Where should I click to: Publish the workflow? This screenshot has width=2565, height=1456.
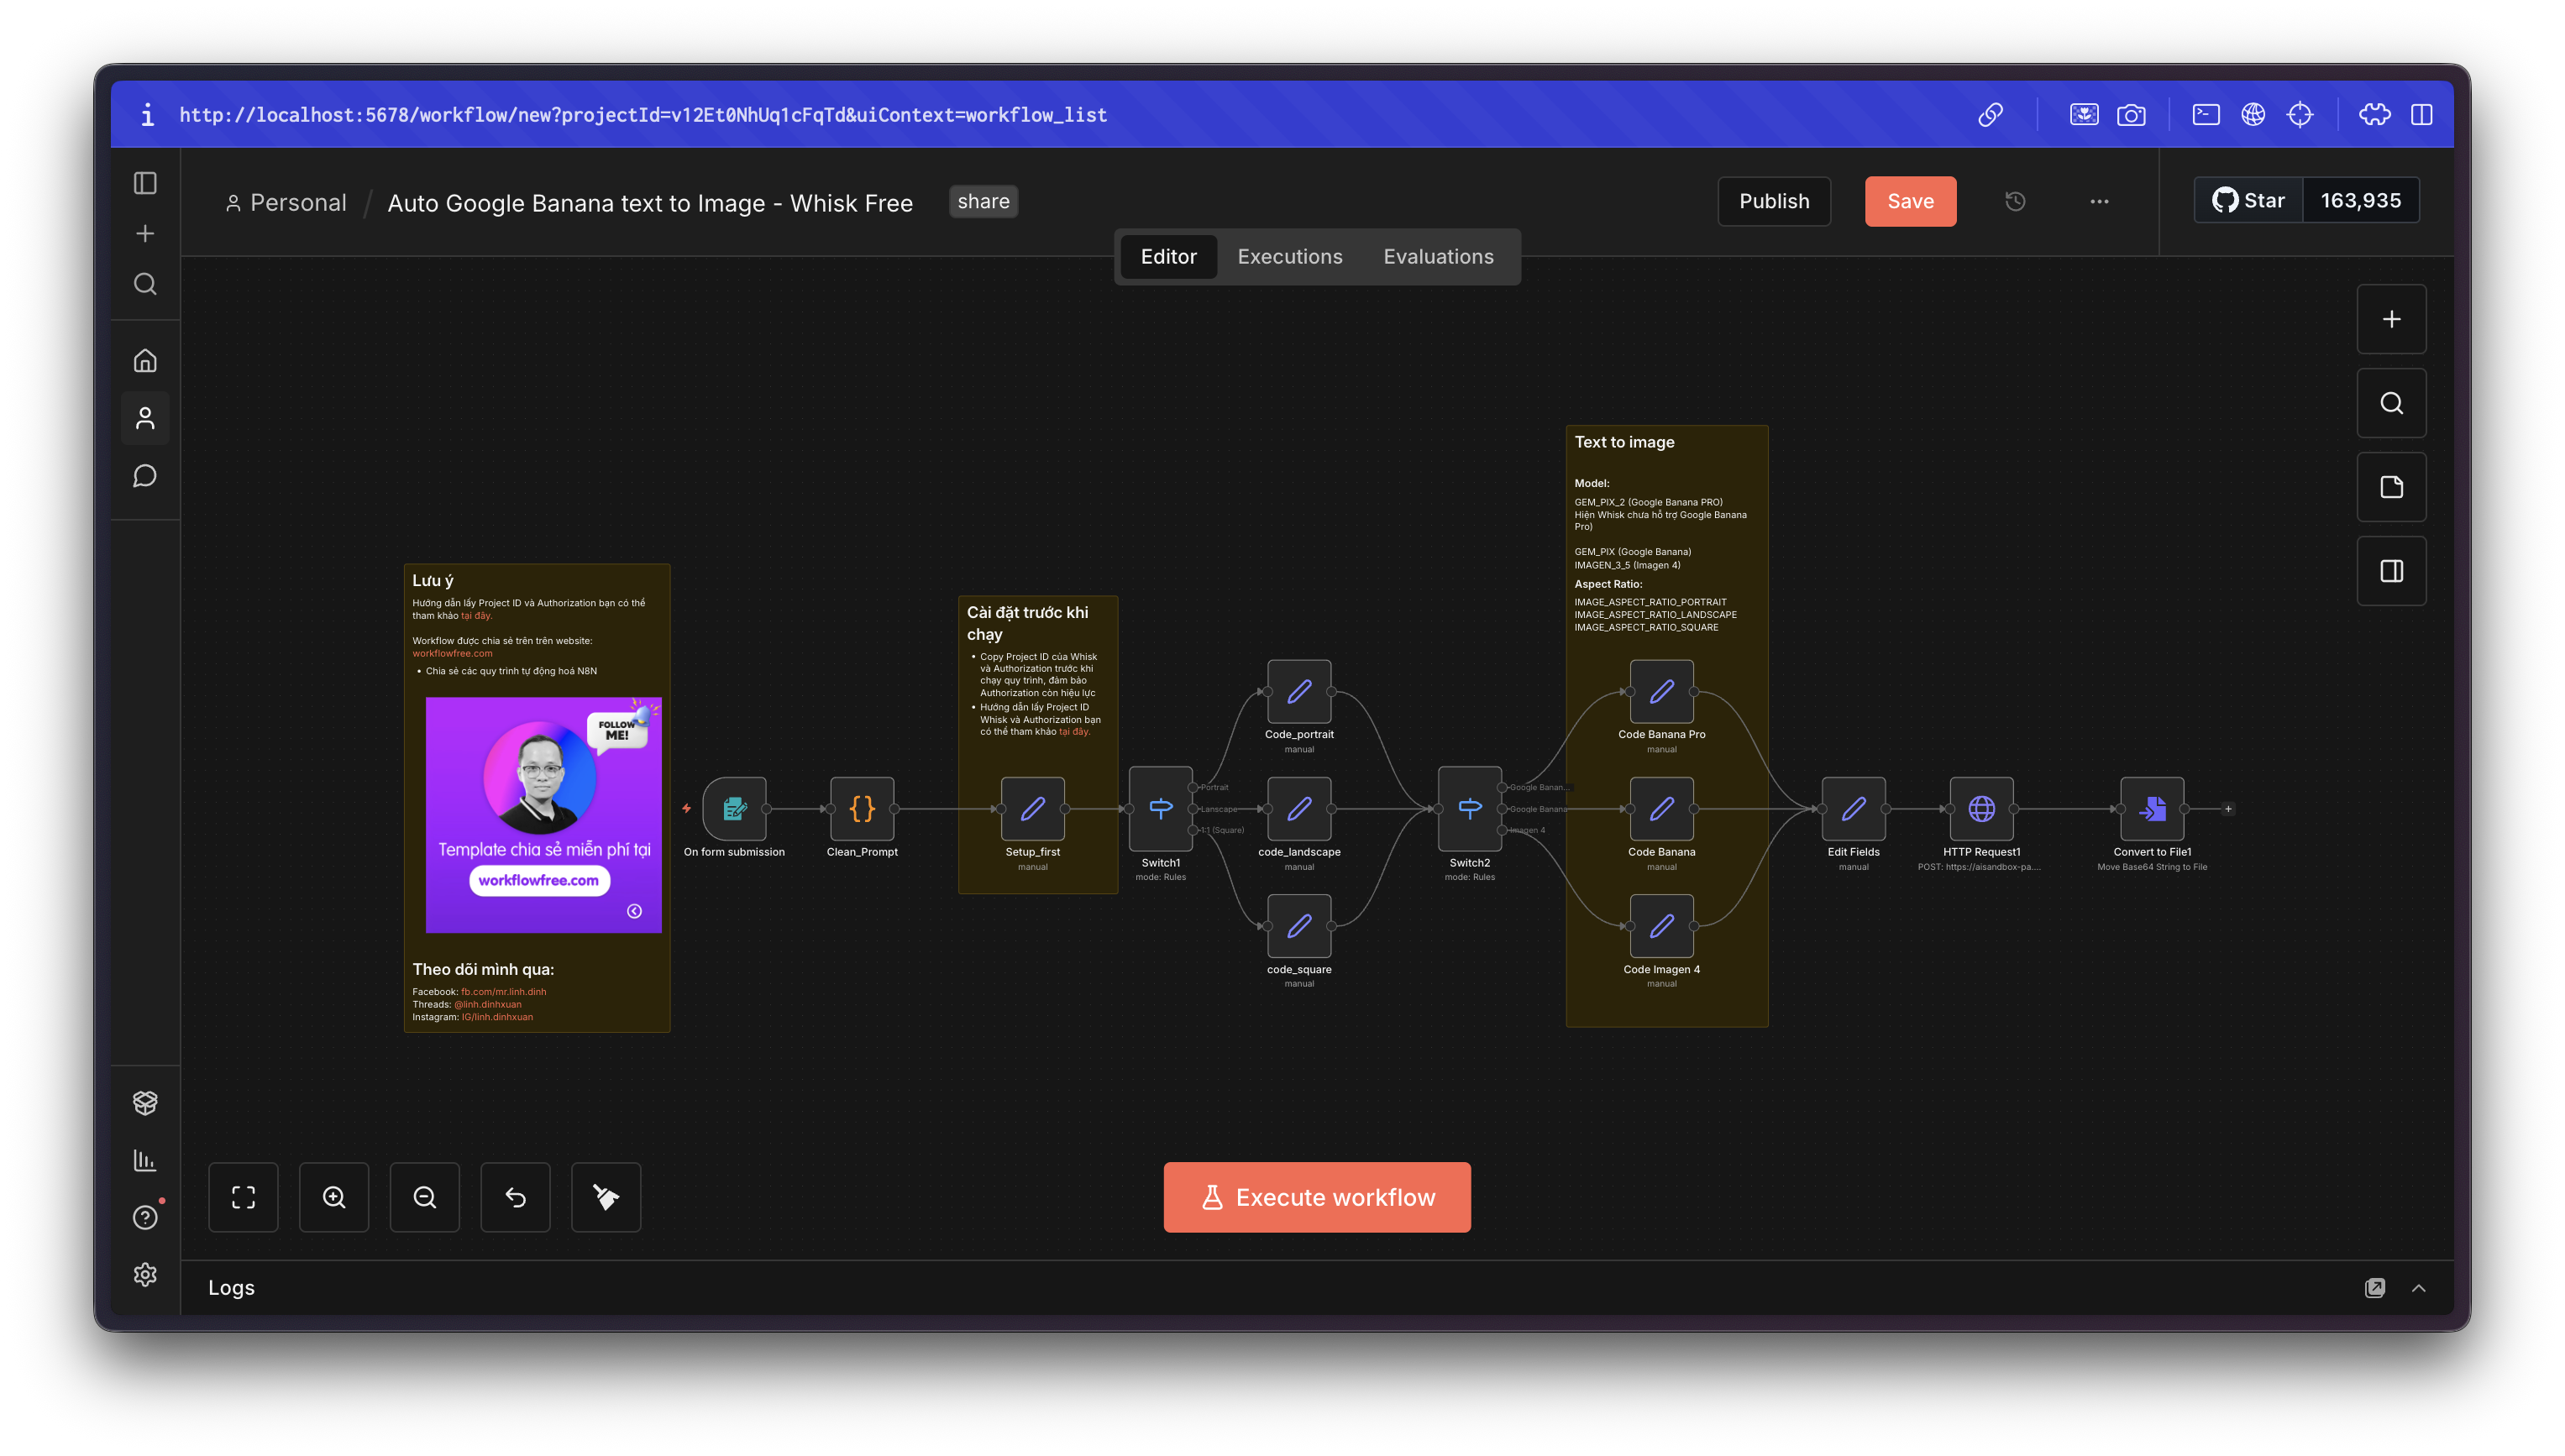(x=1774, y=201)
